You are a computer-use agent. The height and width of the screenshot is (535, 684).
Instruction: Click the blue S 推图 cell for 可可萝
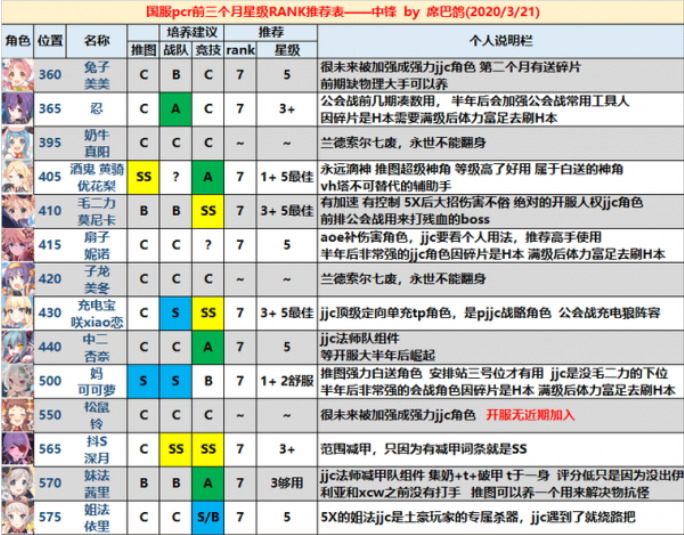144,381
